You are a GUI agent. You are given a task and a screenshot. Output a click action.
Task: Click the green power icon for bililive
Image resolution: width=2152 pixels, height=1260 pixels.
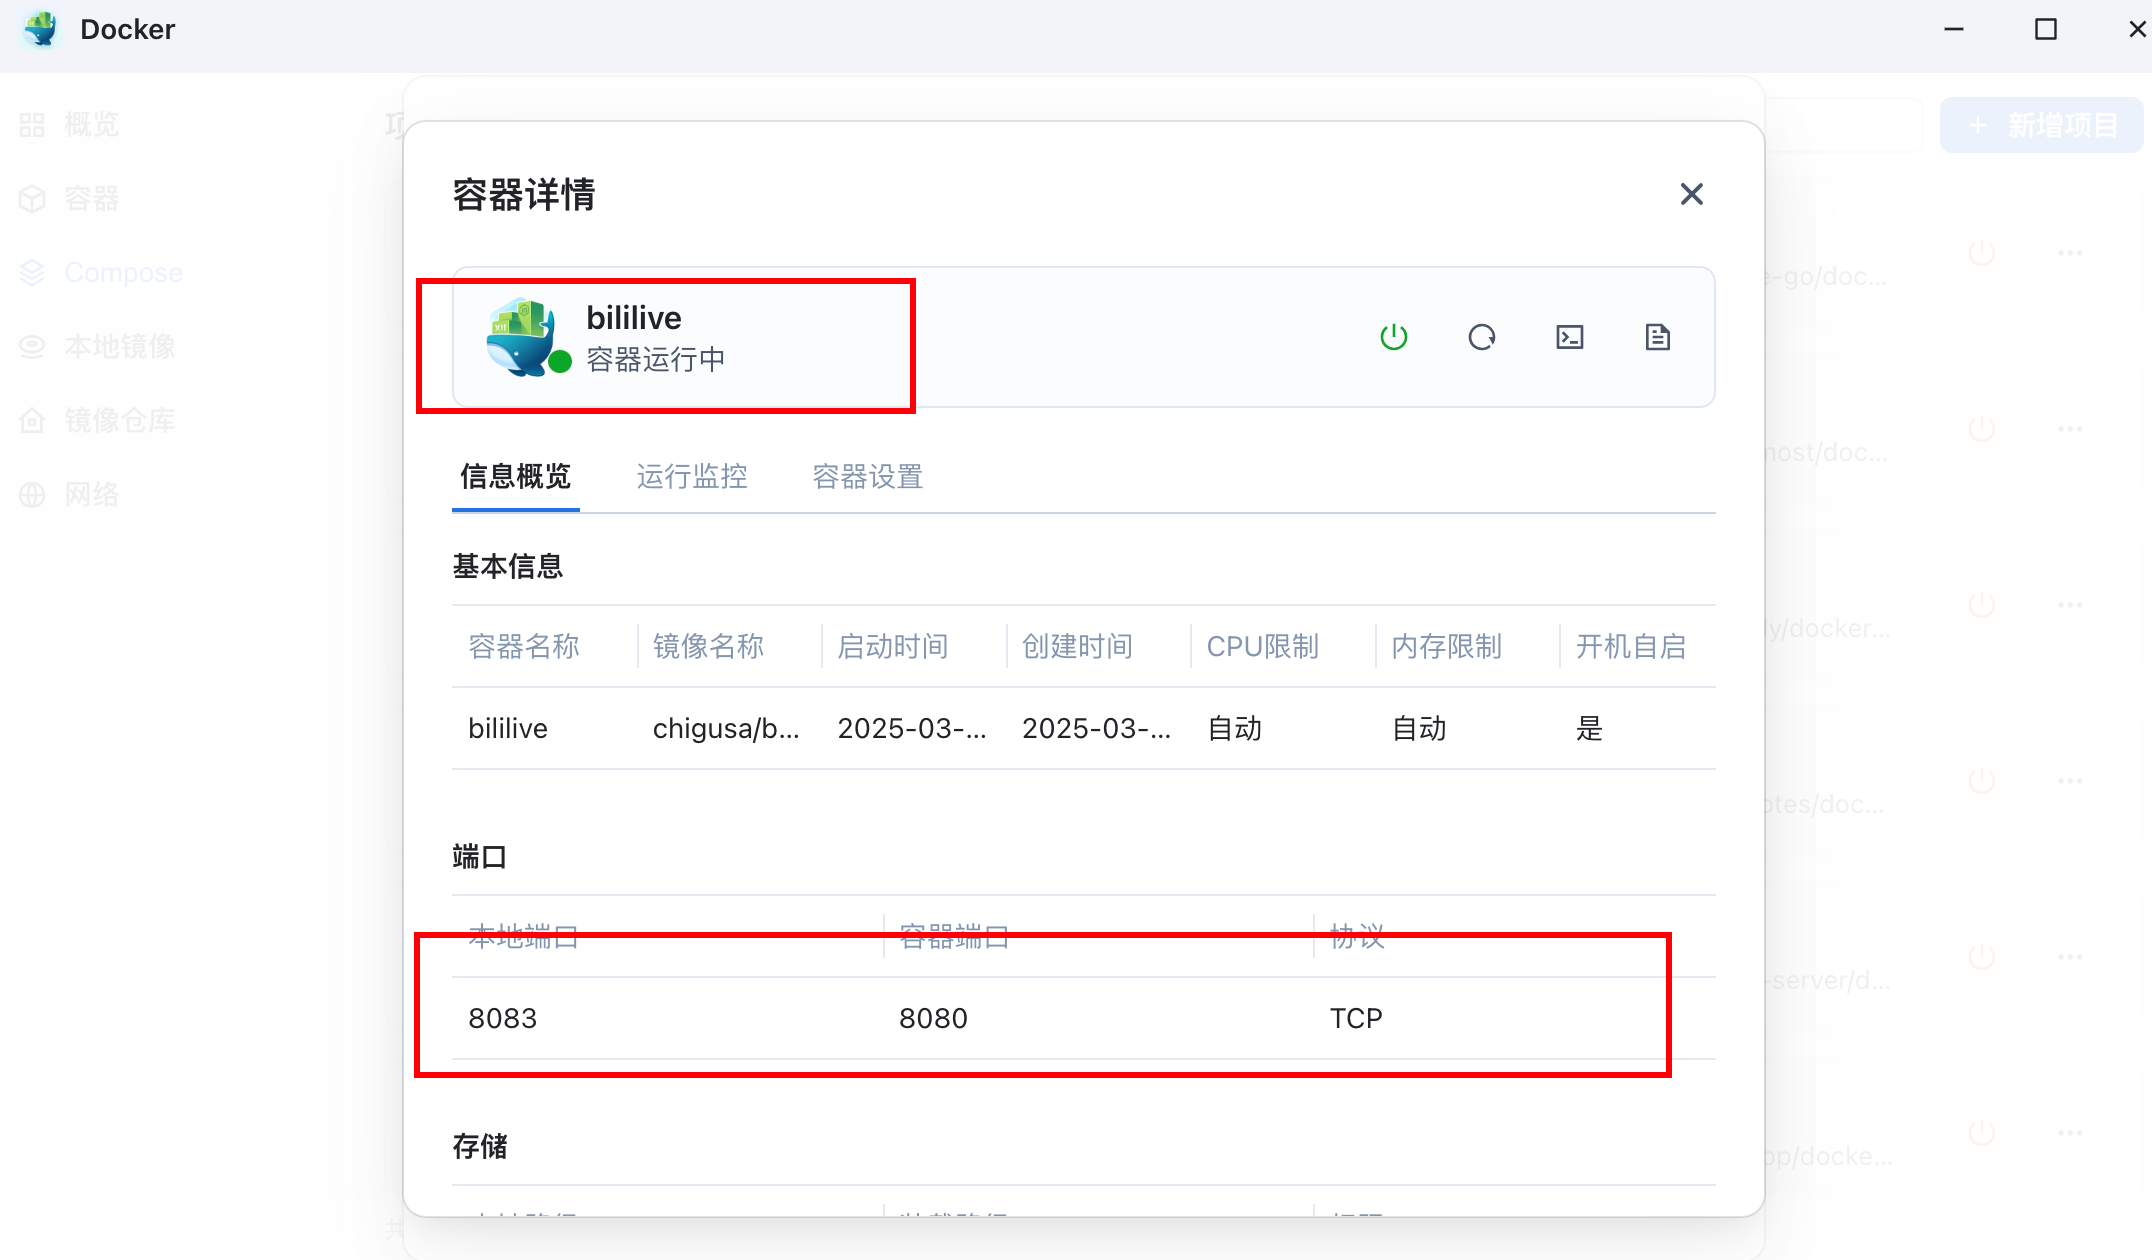click(x=1393, y=337)
